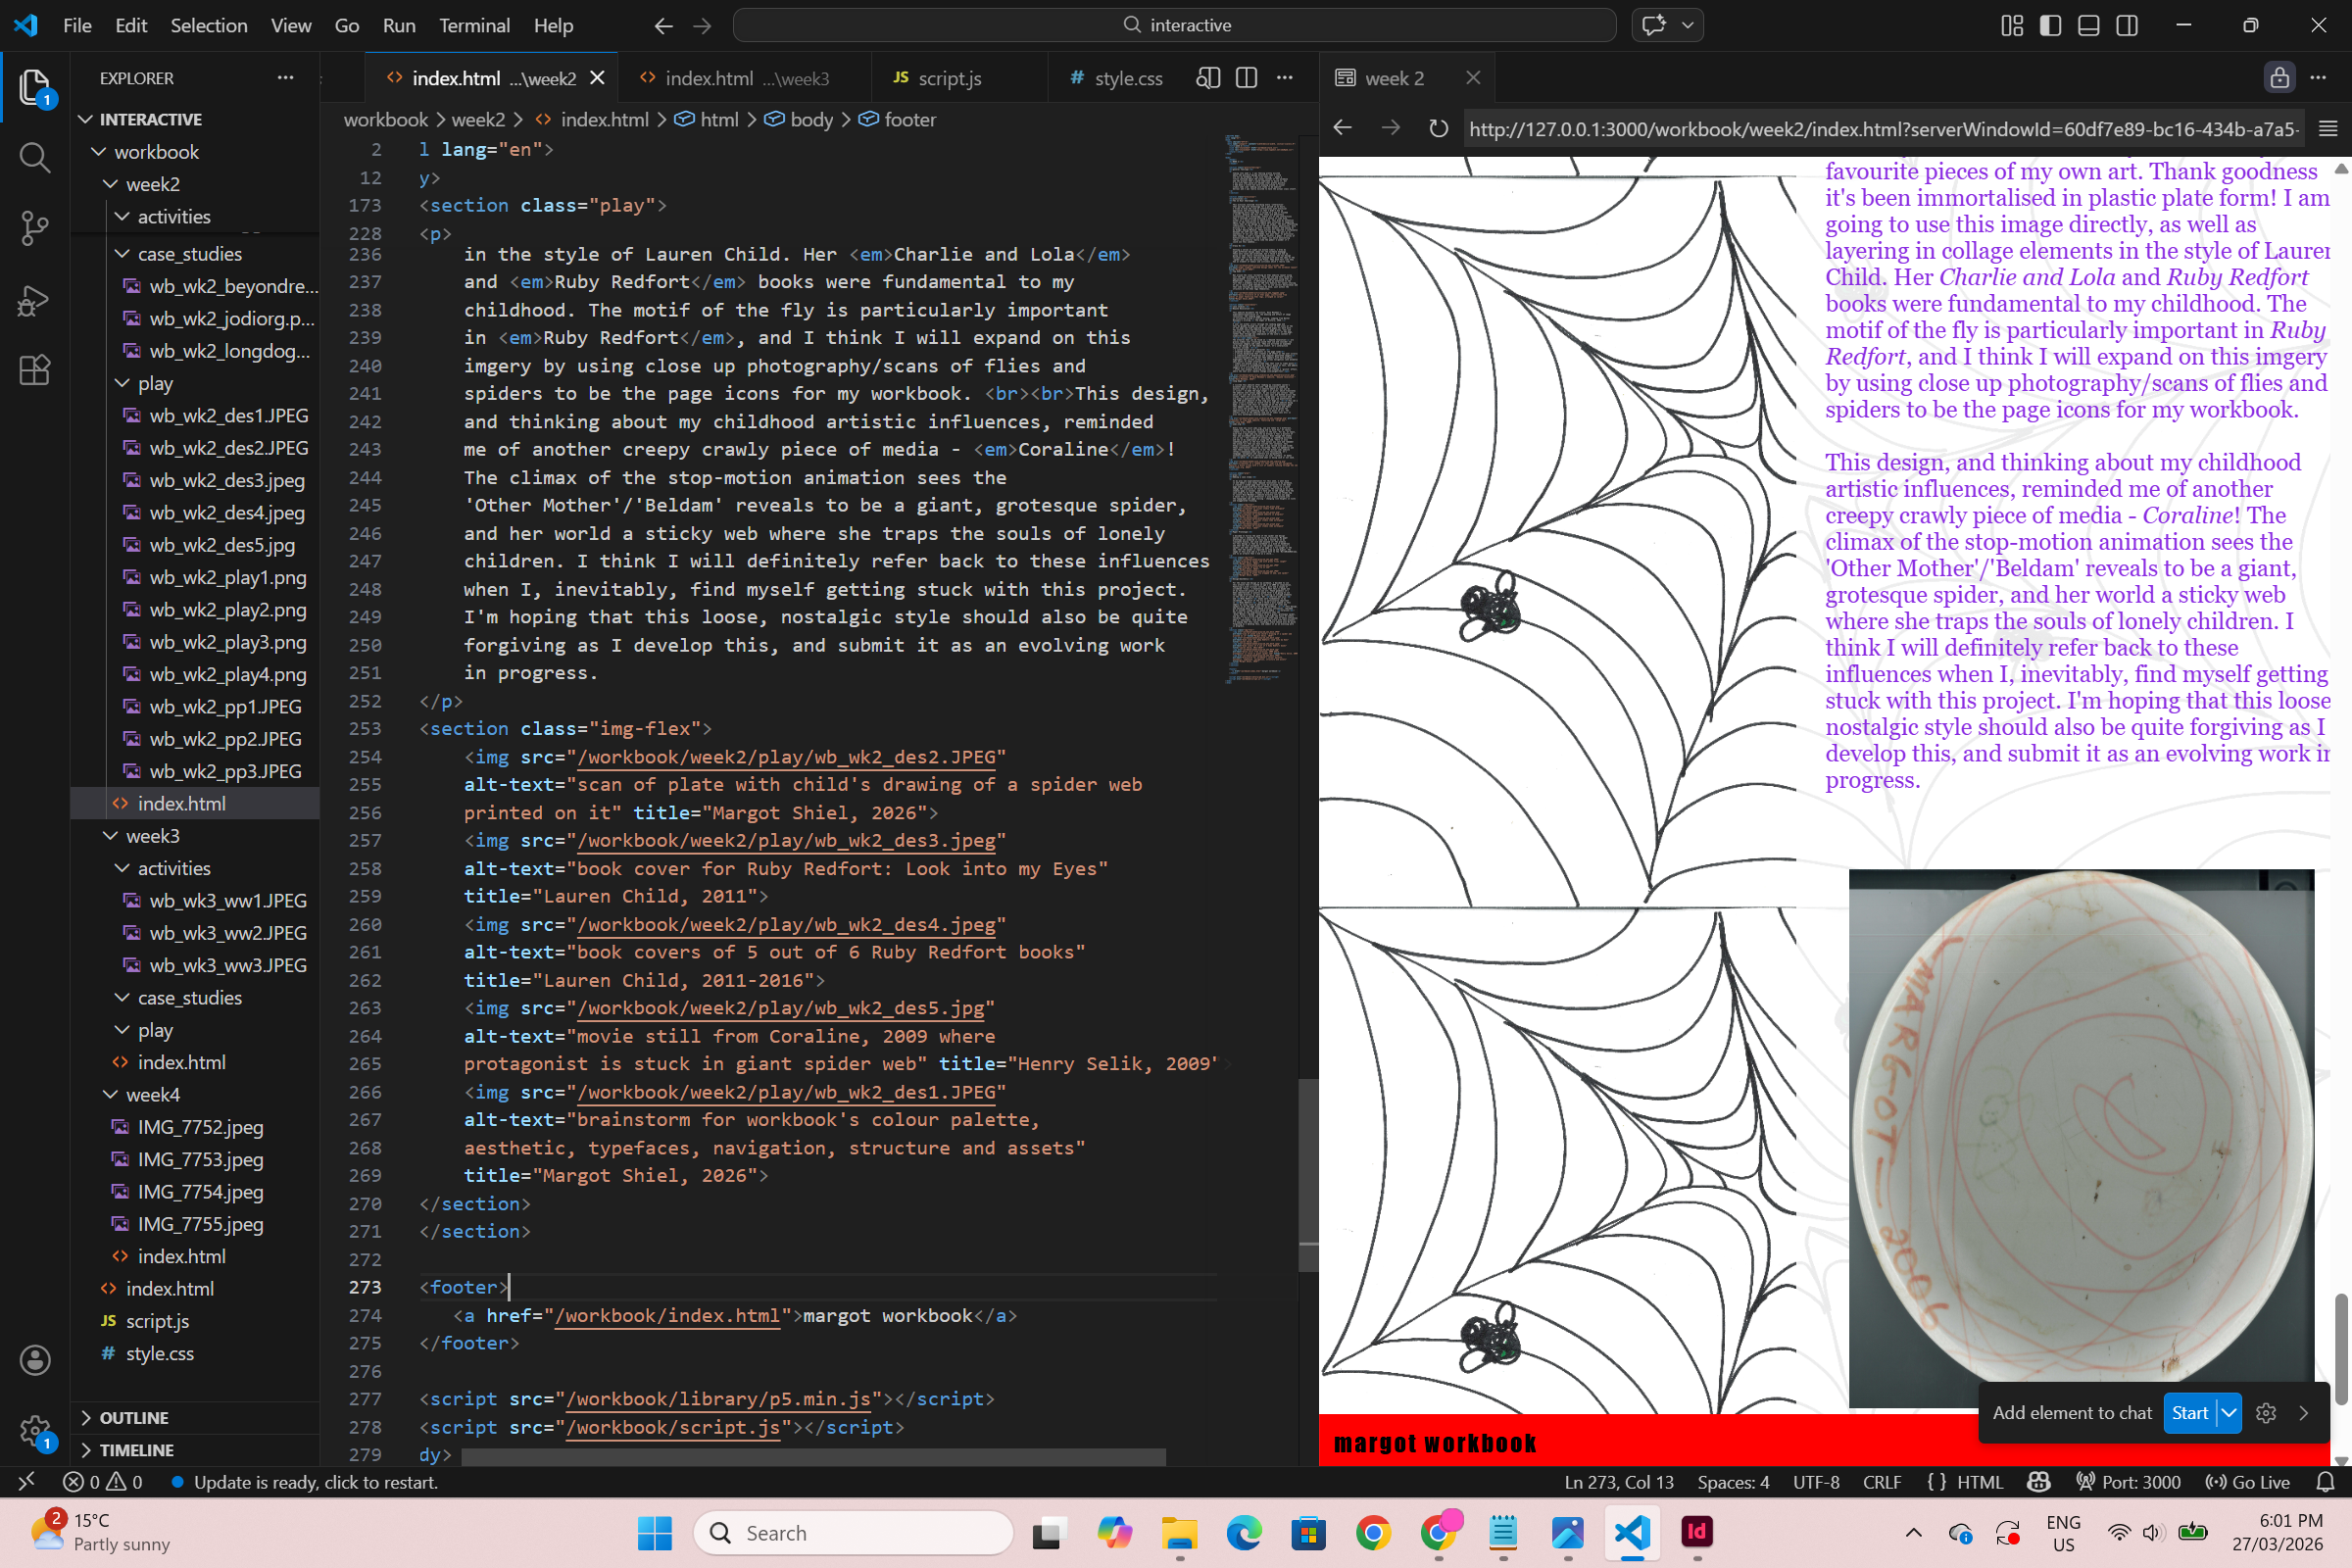The width and height of the screenshot is (2352, 1568).
Task: Open the Start button dropdown arrow
Action: tap(2229, 1413)
